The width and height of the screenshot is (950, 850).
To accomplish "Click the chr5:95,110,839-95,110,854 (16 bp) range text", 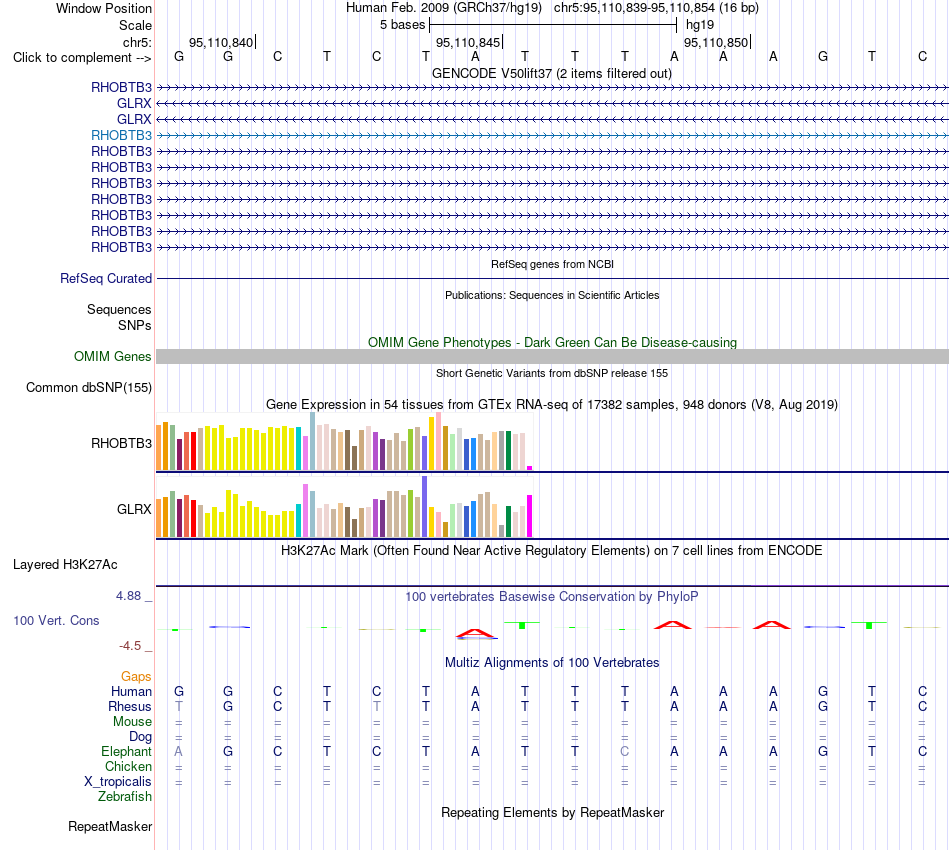I will pos(656,8).
